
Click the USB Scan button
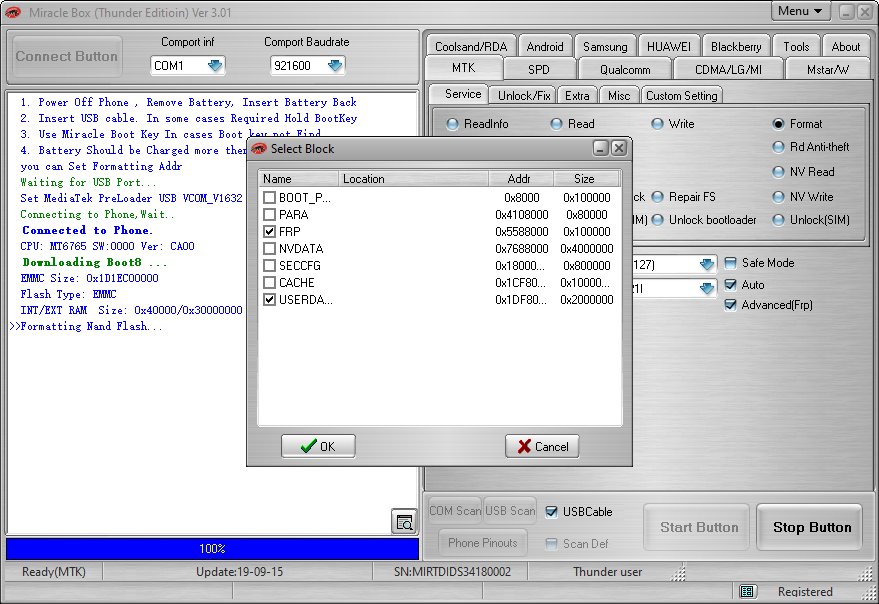point(510,511)
